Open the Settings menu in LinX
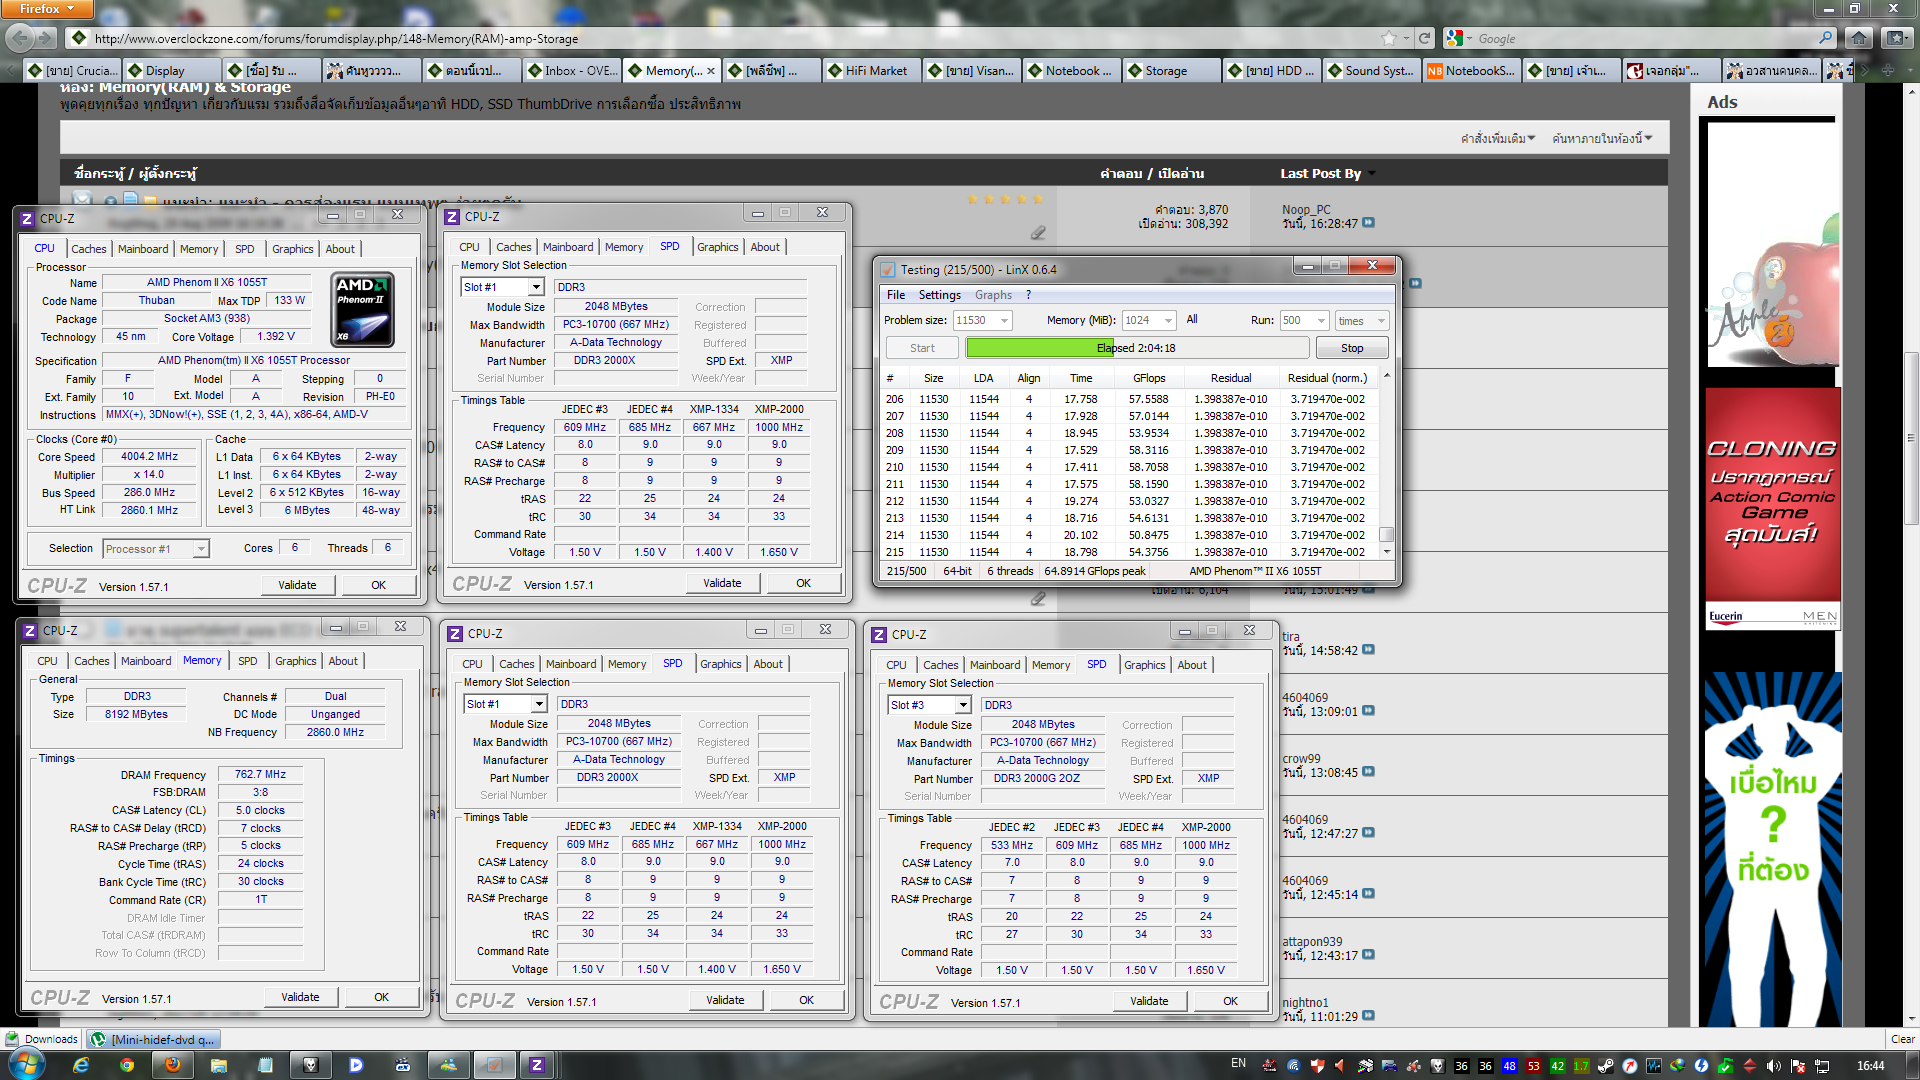1920x1080 pixels. coord(939,295)
